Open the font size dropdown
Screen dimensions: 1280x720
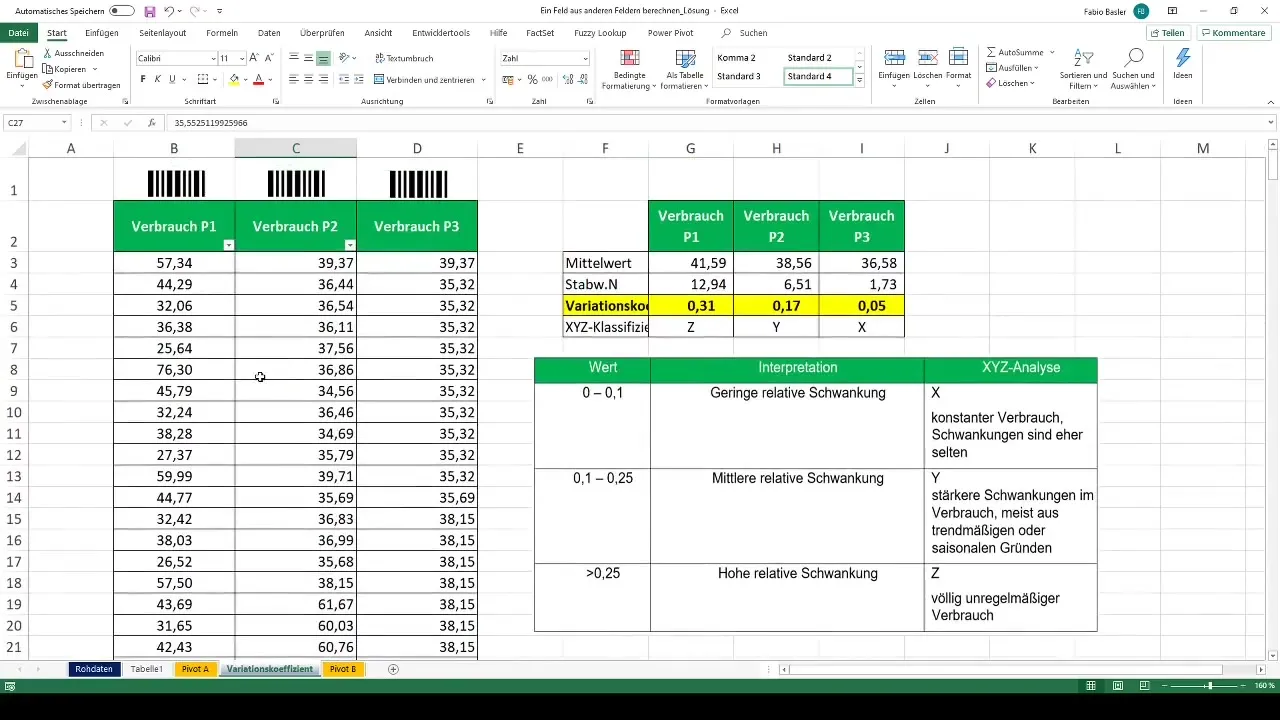(x=240, y=58)
